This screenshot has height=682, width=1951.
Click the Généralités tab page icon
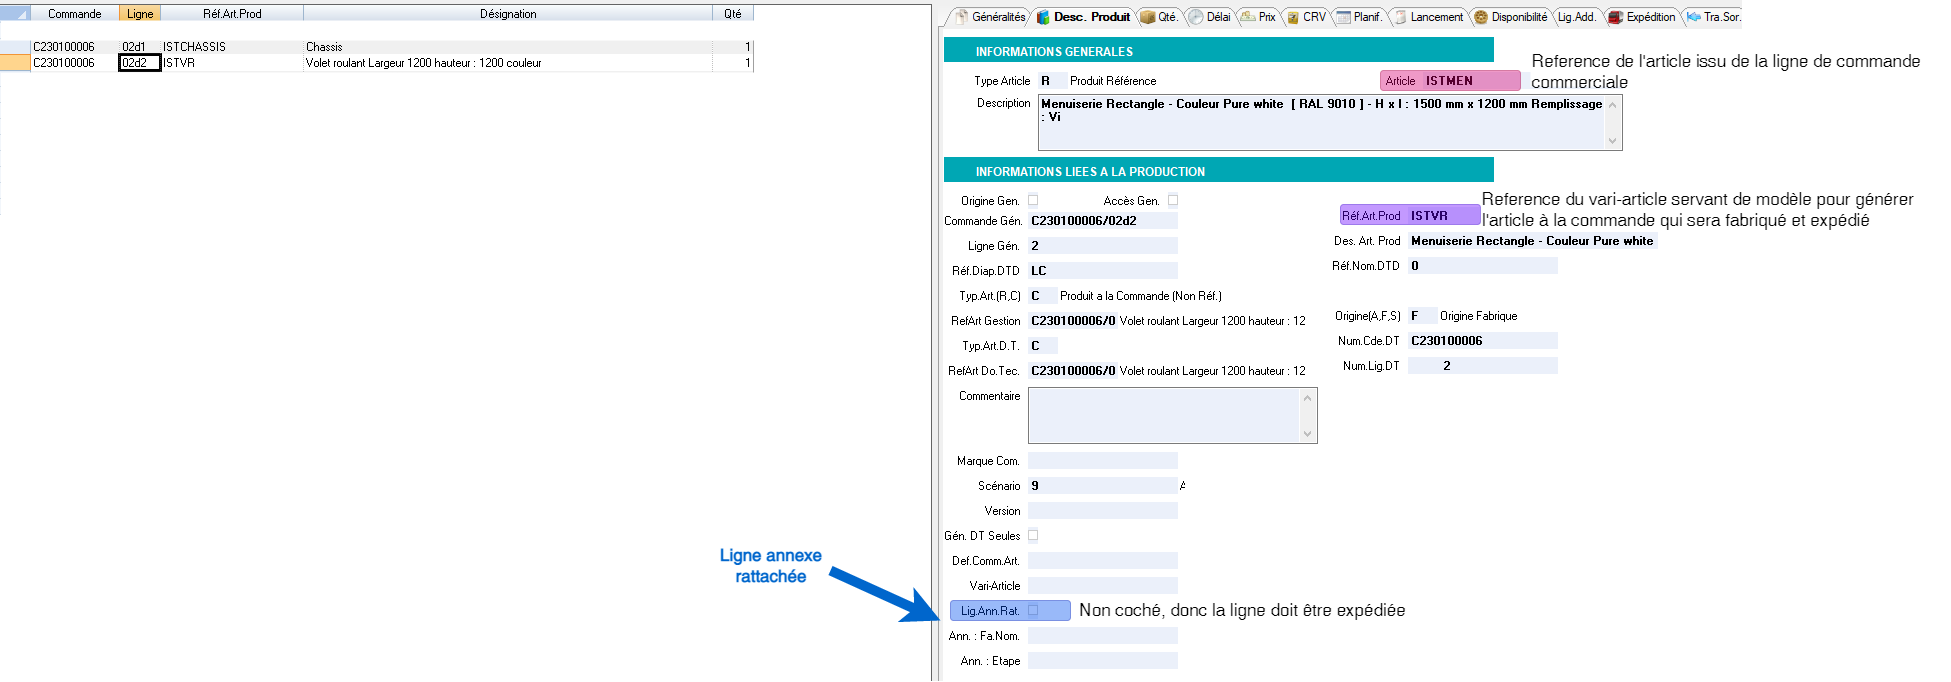point(962,17)
